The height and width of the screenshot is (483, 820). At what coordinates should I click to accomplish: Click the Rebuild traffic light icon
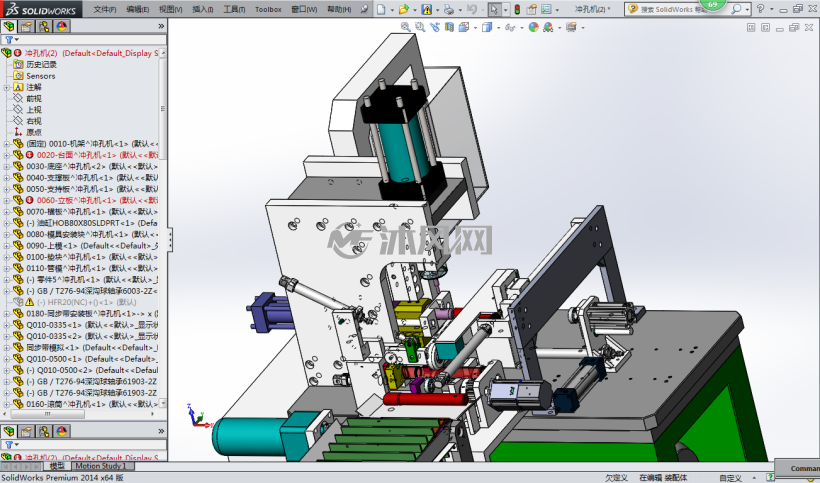click(x=517, y=9)
